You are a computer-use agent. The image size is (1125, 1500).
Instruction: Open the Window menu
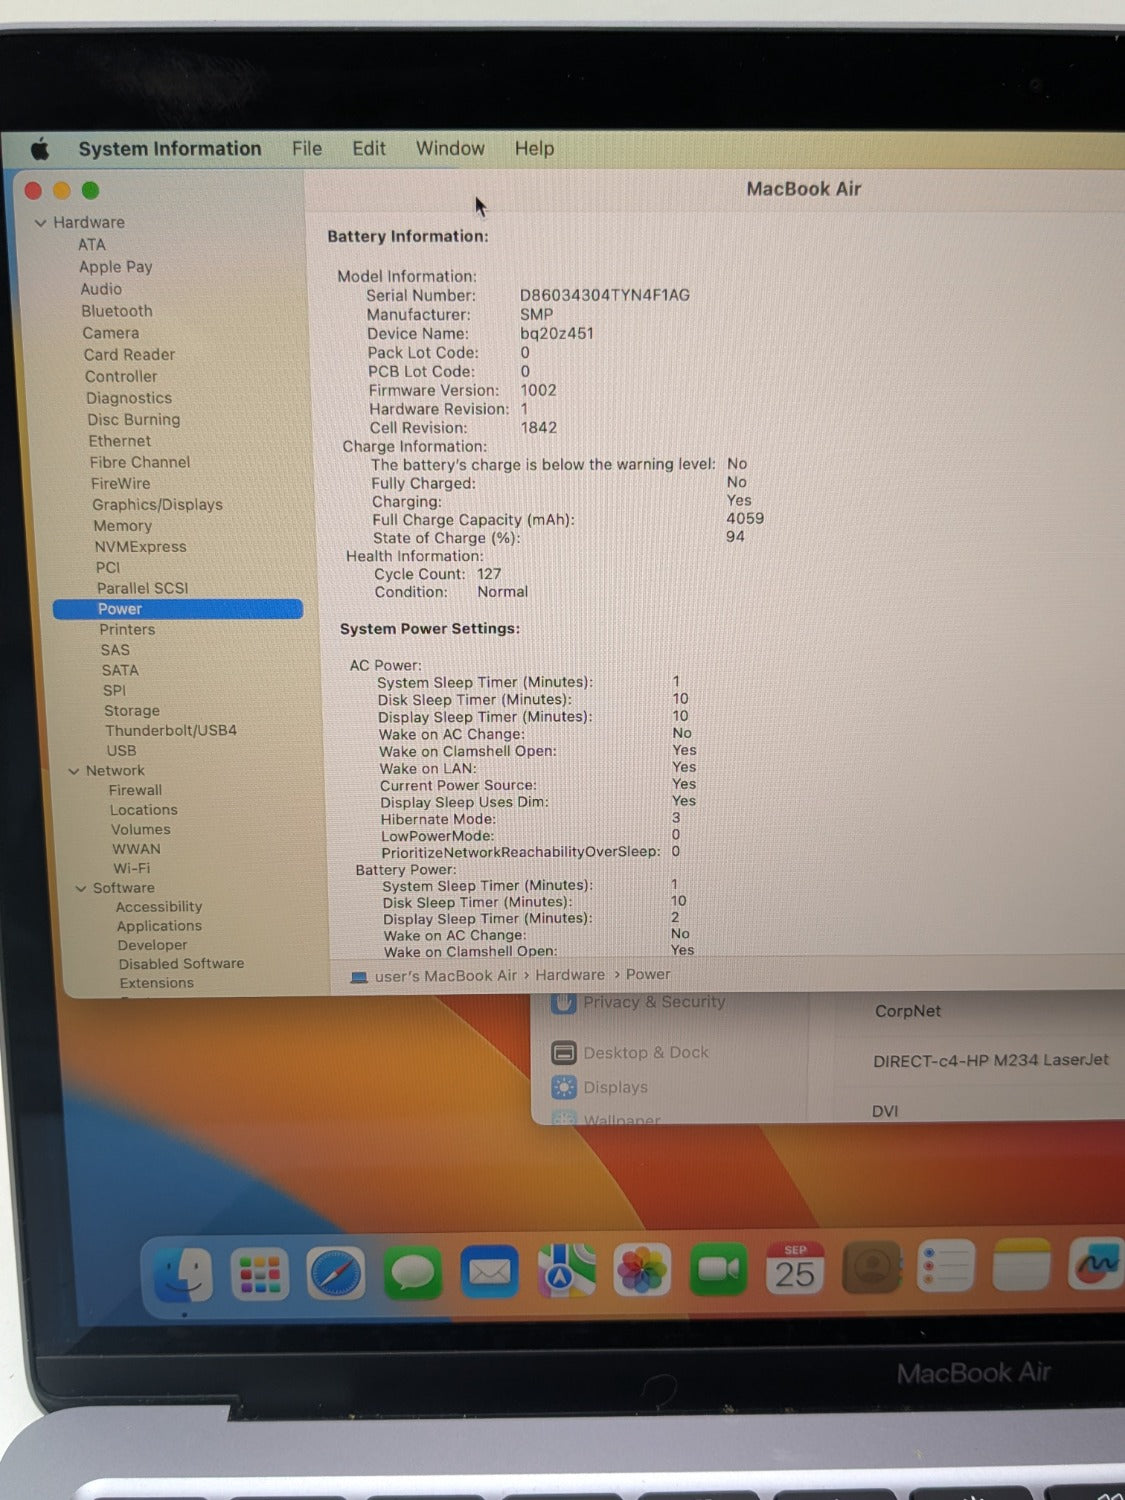point(450,148)
